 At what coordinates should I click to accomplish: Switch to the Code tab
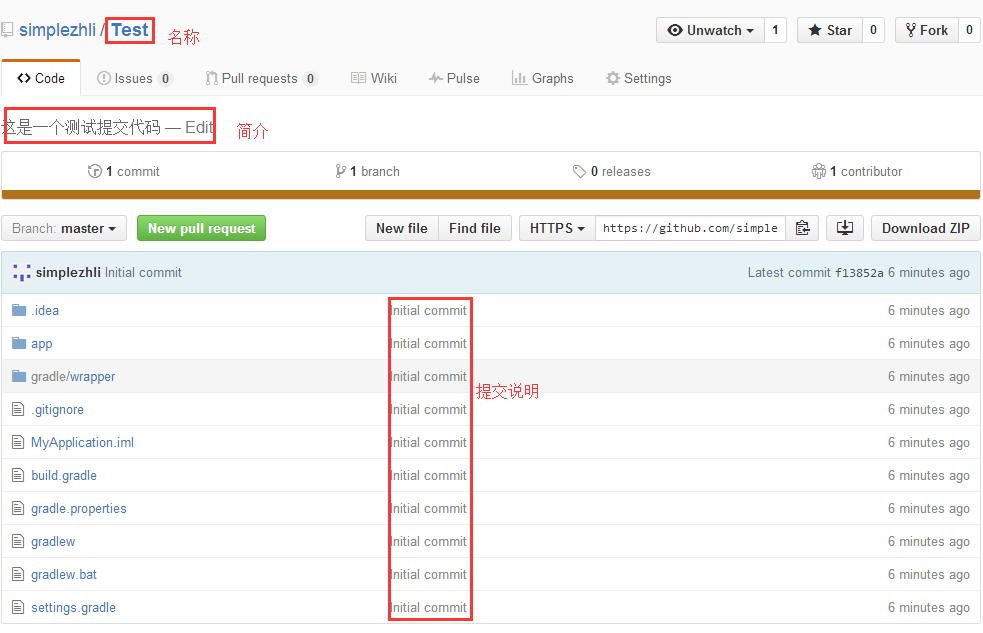pos(41,78)
